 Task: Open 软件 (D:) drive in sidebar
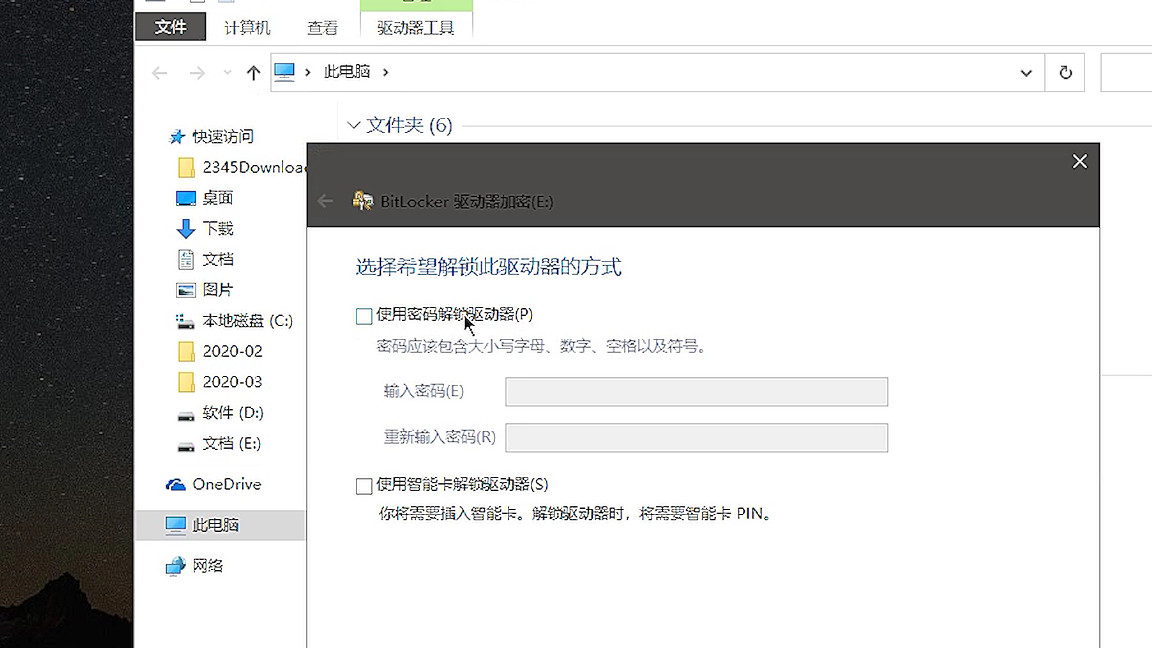(x=233, y=413)
